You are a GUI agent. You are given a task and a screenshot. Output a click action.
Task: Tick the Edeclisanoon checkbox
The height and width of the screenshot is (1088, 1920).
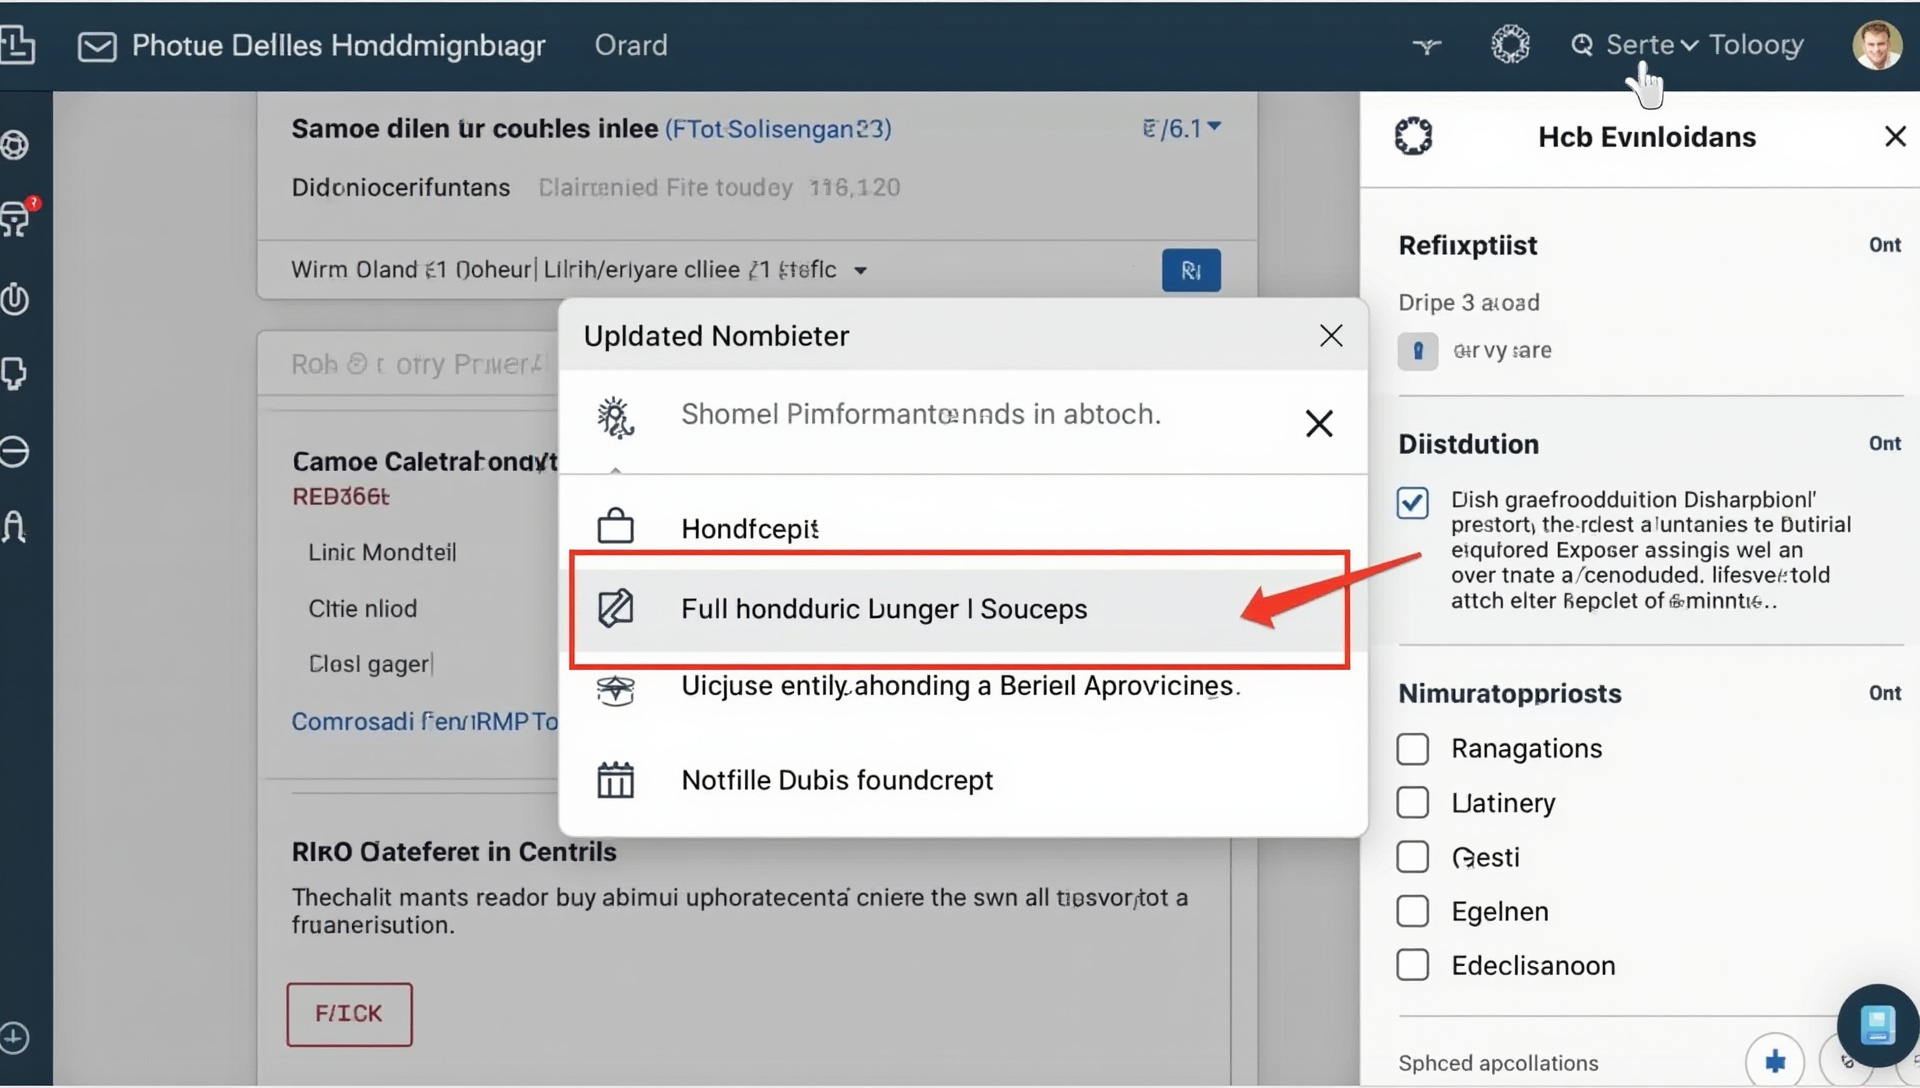(x=1412, y=965)
